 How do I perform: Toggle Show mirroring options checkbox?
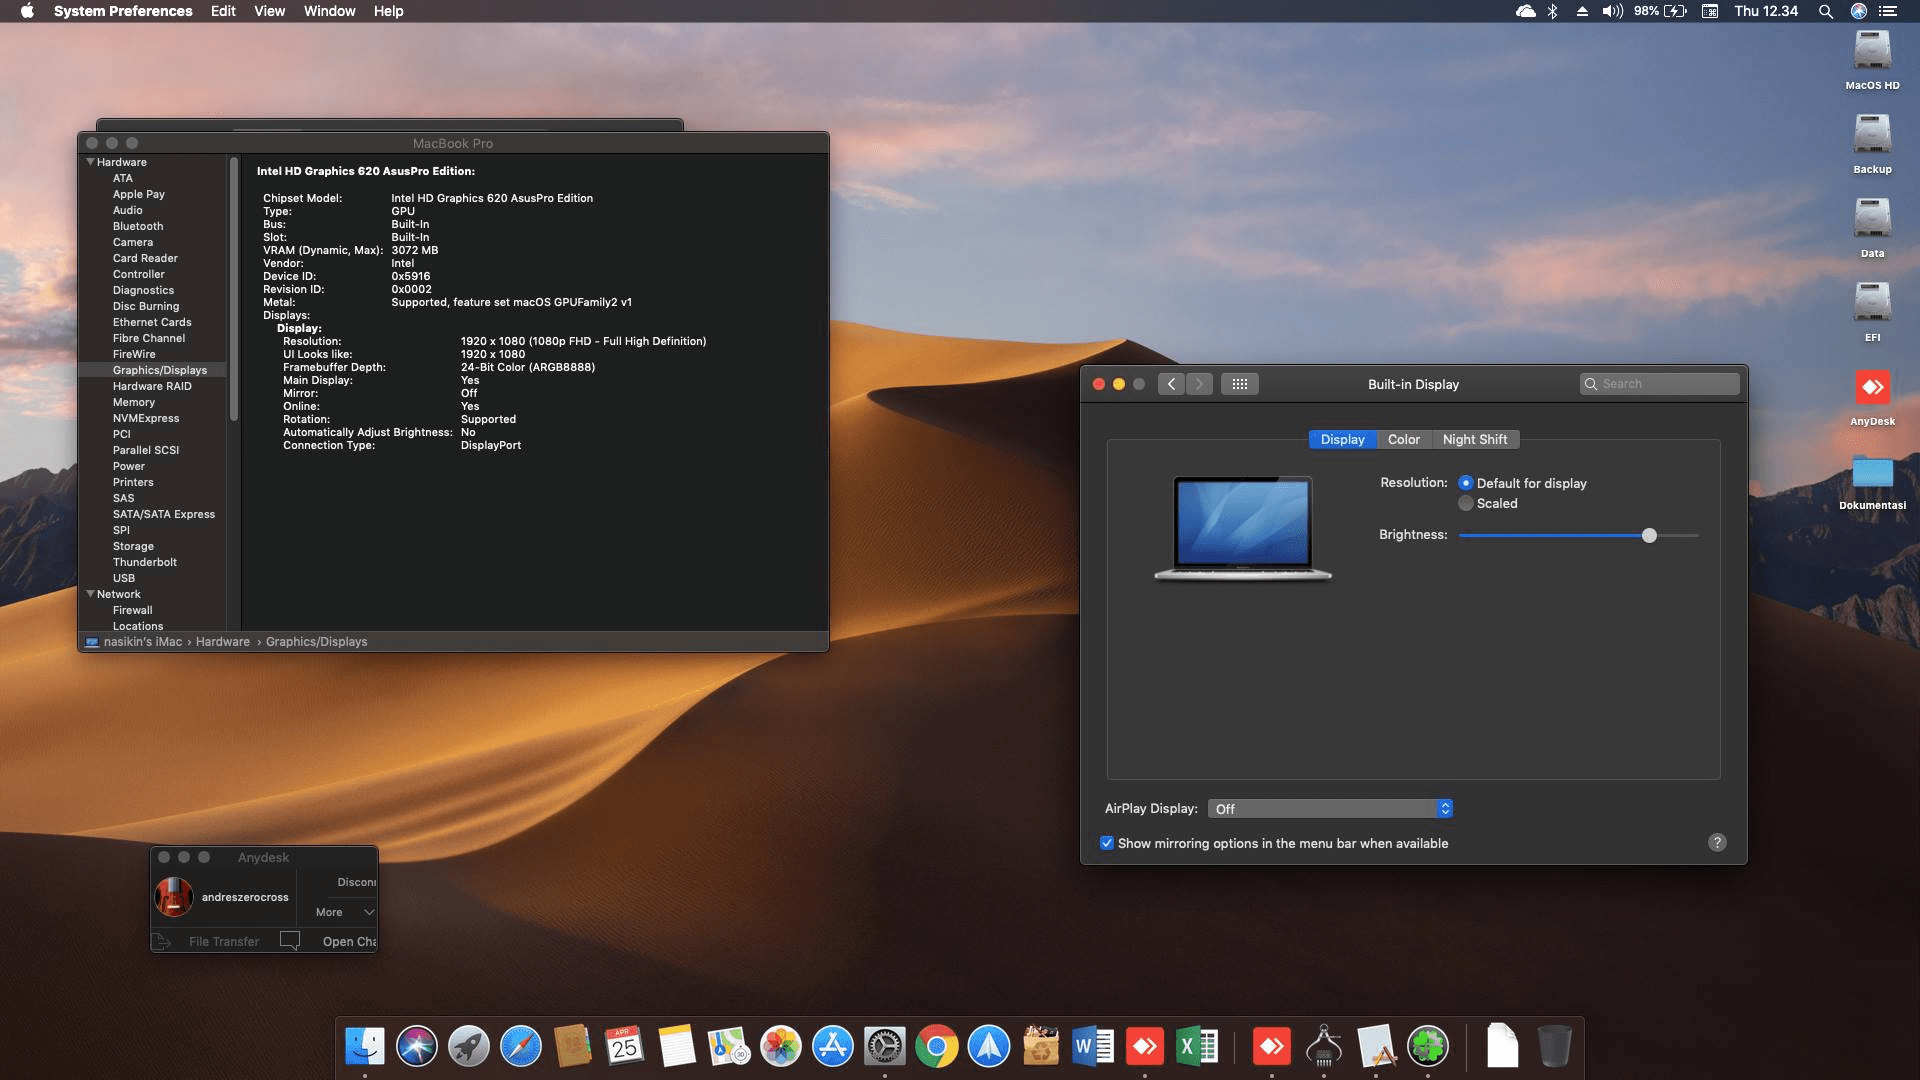click(x=1107, y=843)
